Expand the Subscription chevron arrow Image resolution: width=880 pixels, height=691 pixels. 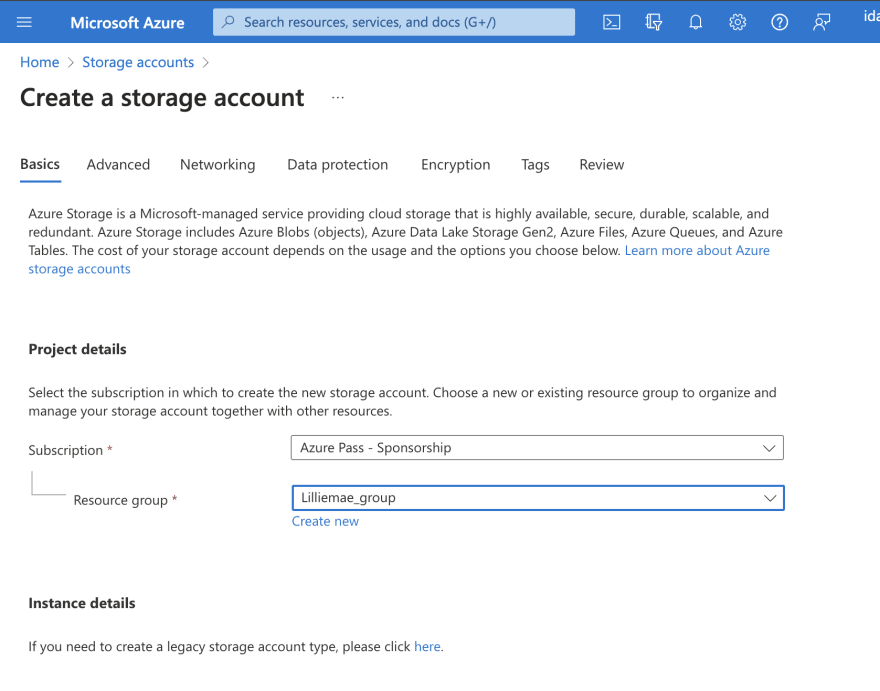(769, 448)
